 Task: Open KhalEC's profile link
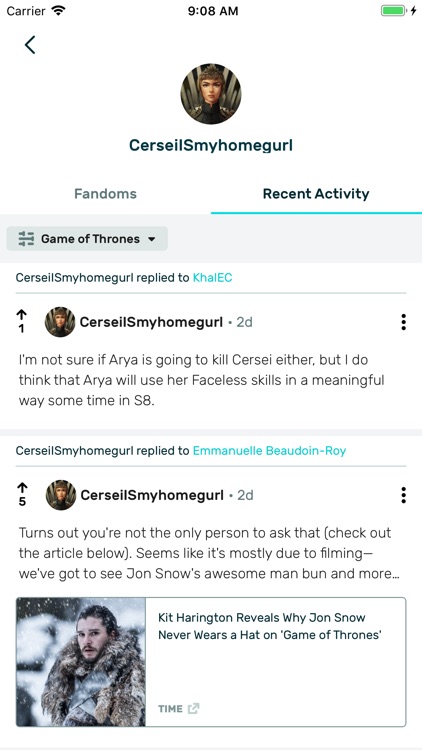pos(212,277)
